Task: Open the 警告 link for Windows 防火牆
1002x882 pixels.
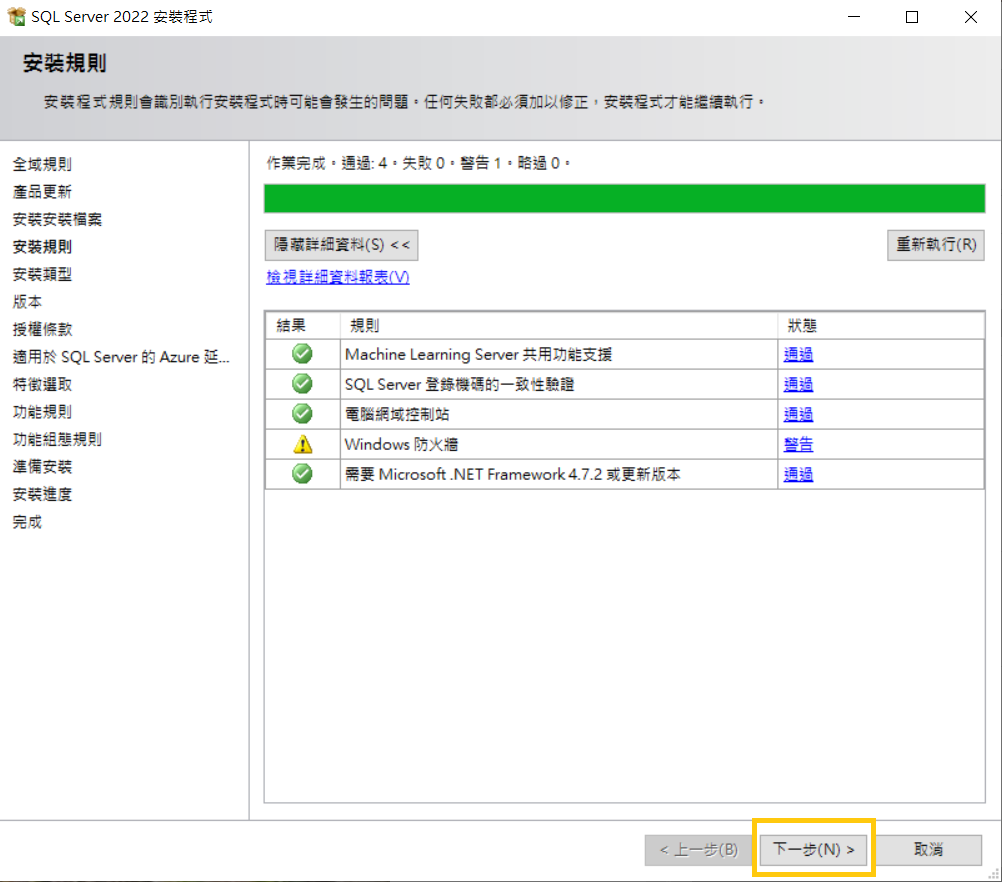Action: 798,444
